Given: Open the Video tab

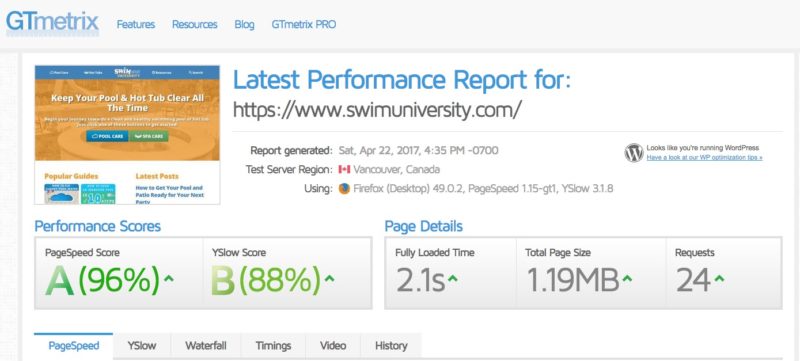Looking at the screenshot, I should (333, 346).
